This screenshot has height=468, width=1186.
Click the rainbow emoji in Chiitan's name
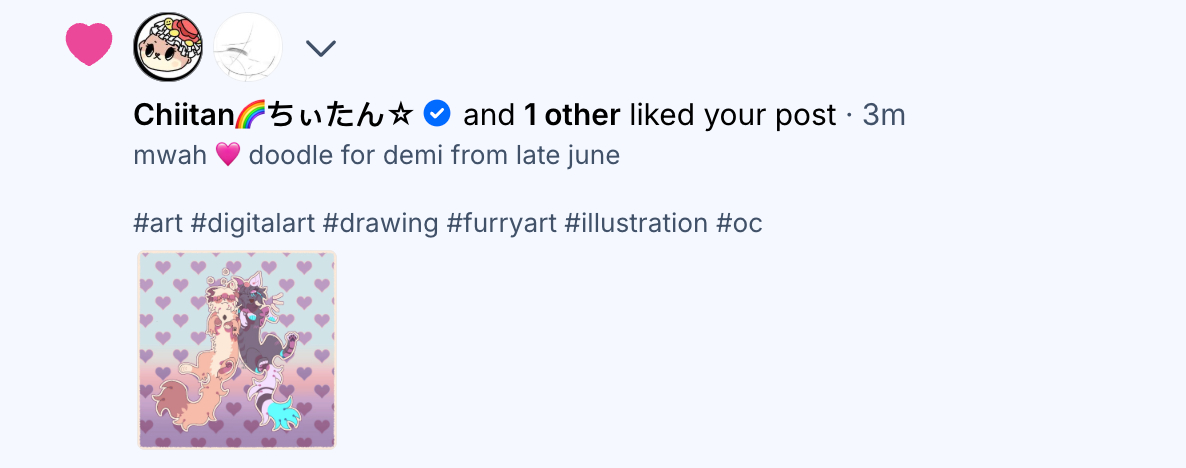[x=247, y=116]
